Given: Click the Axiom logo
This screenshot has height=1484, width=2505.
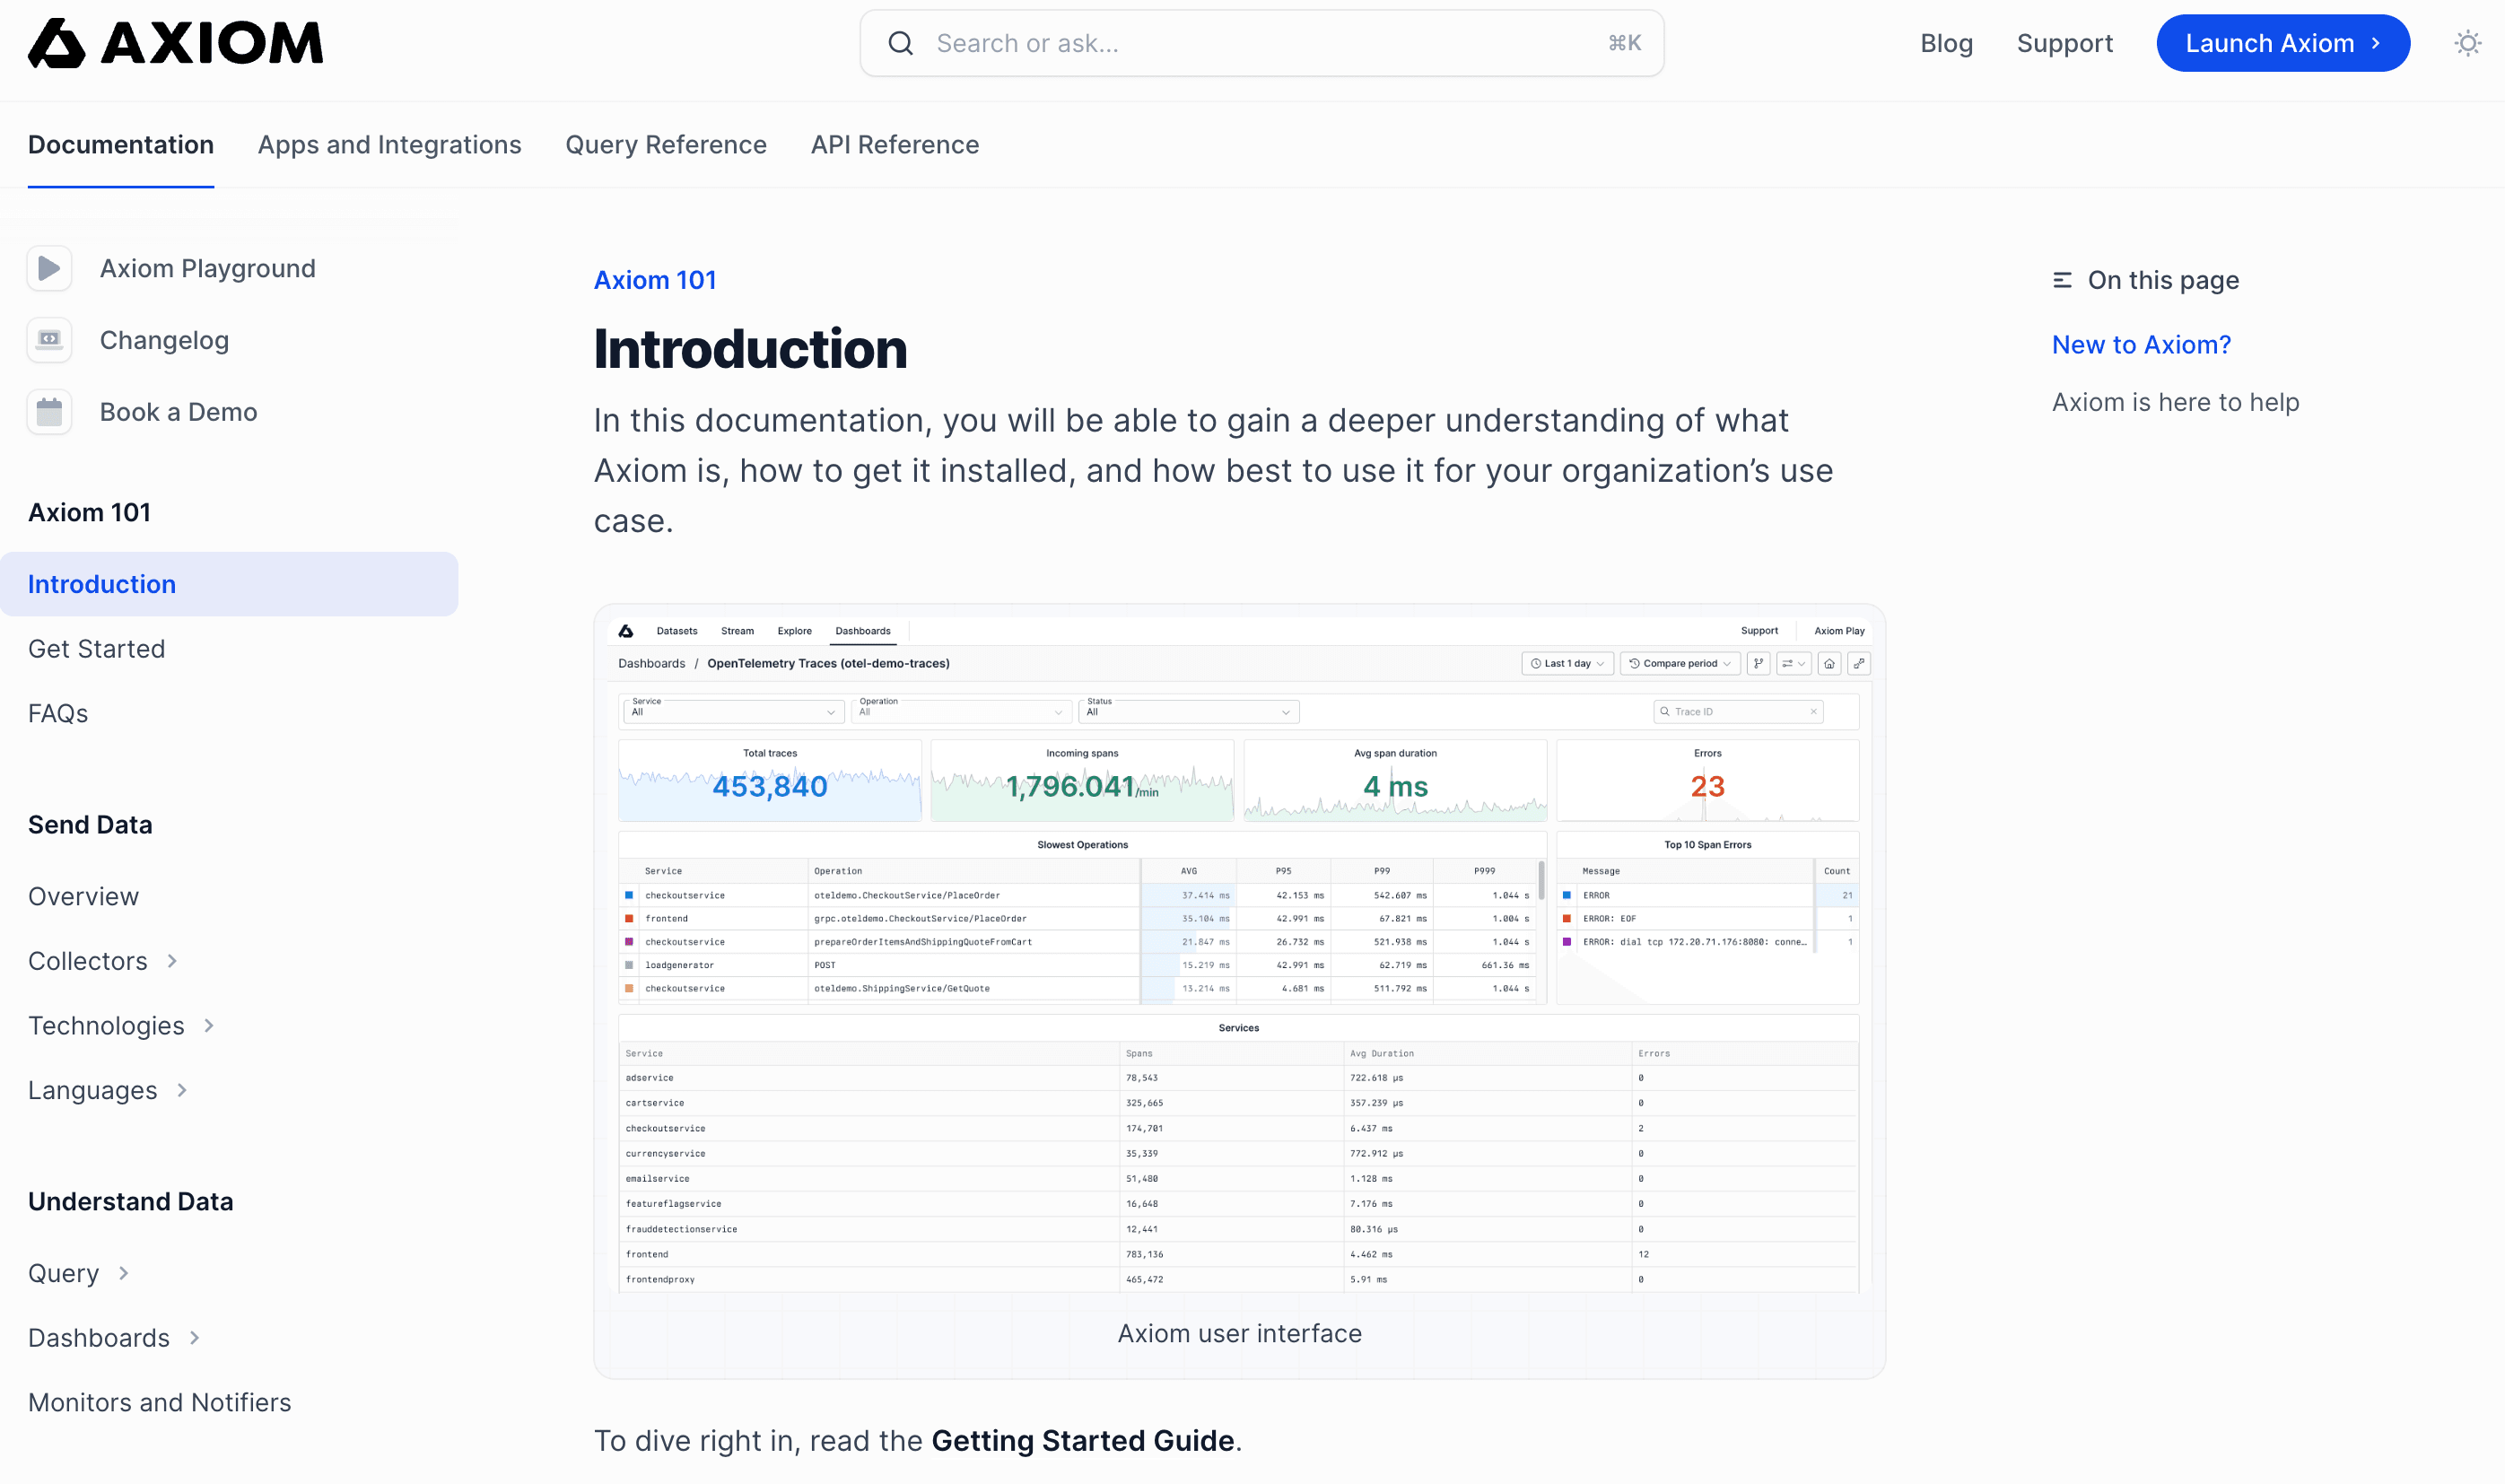Looking at the screenshot, I should (x=175, y=43).
